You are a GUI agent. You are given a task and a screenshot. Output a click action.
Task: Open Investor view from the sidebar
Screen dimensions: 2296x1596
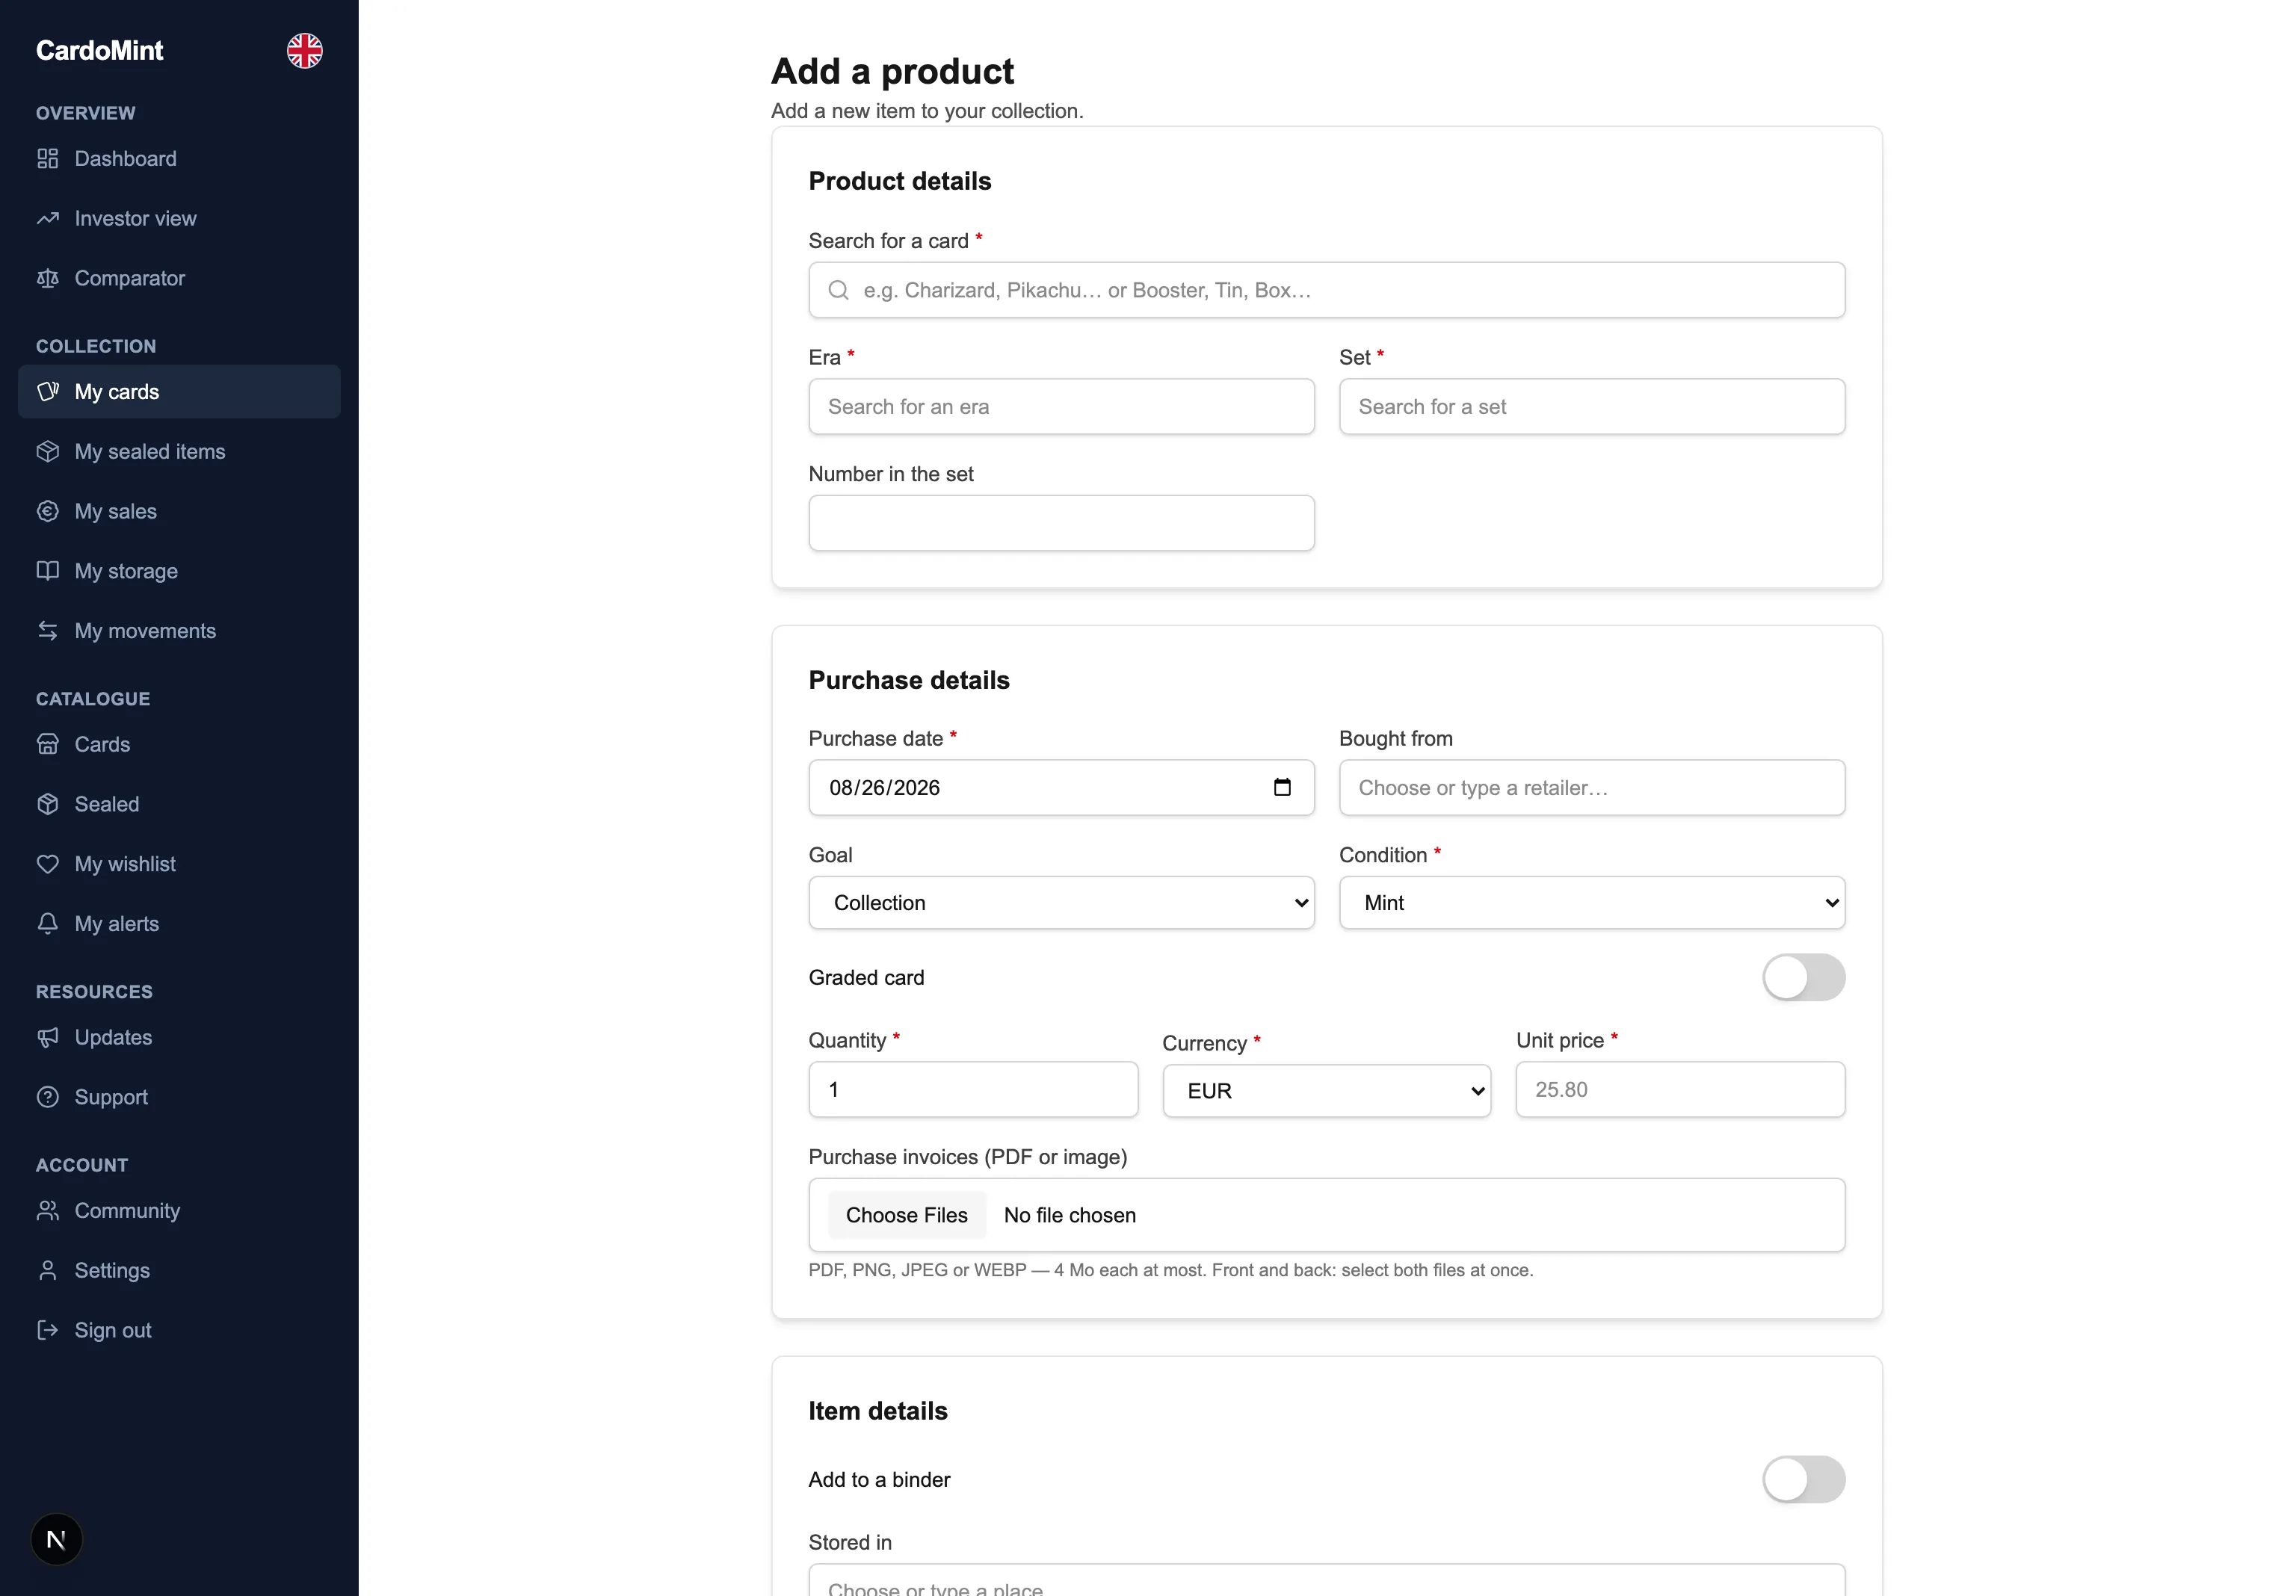pos(179,219)
